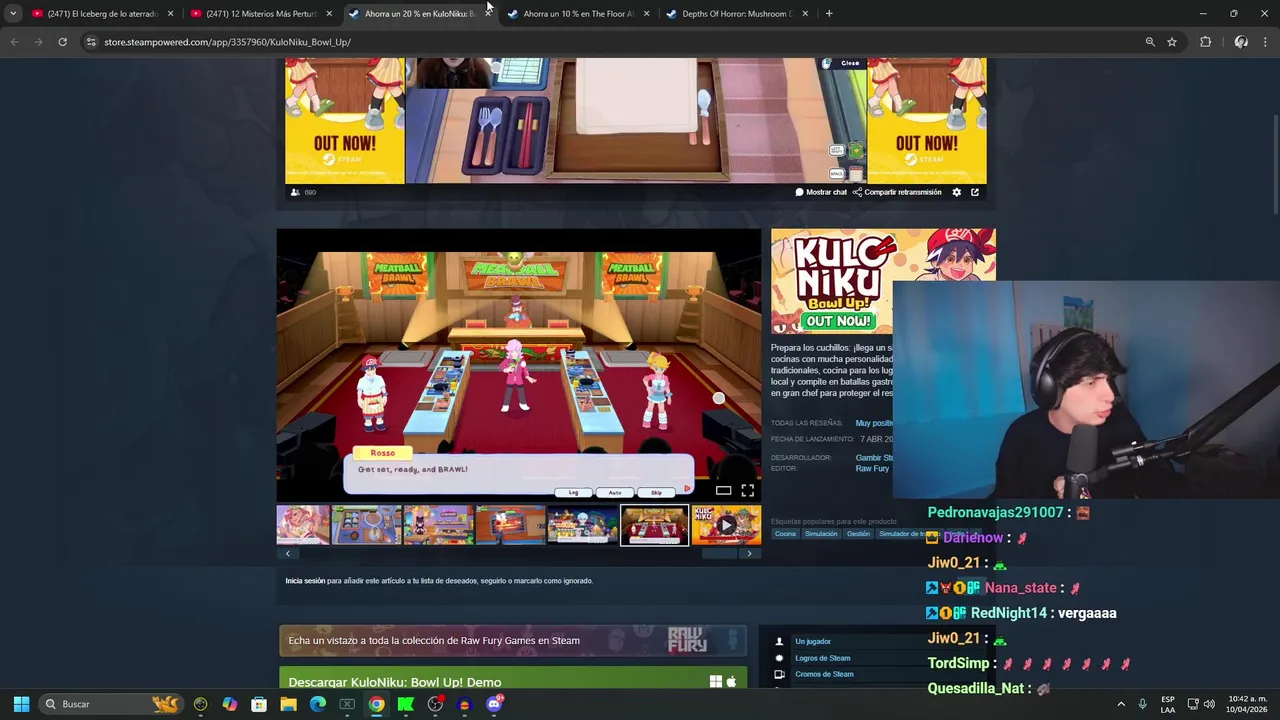The height and width of the screenshot is (720, 1280).
Task: Open a new browser tab
Action: pyautogui.click(x=829, y=14)
